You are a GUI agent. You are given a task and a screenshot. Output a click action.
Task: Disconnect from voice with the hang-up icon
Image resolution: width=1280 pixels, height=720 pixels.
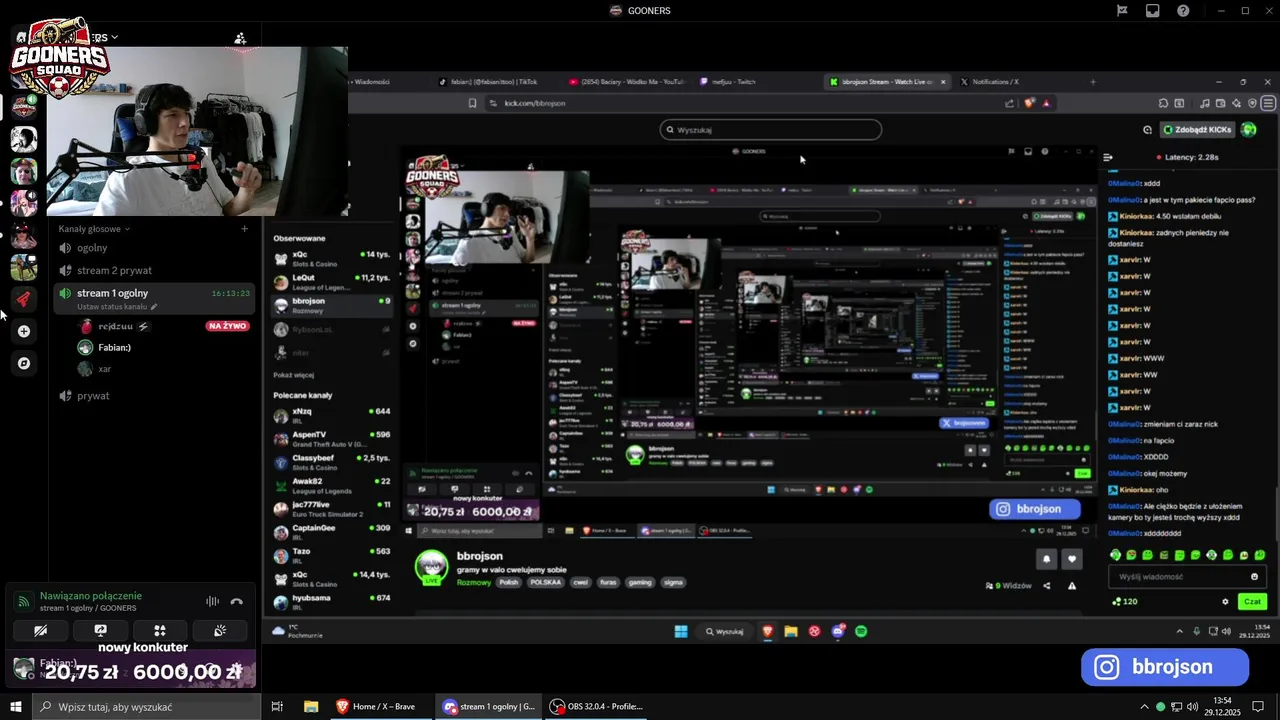click(x=237, y=601)
